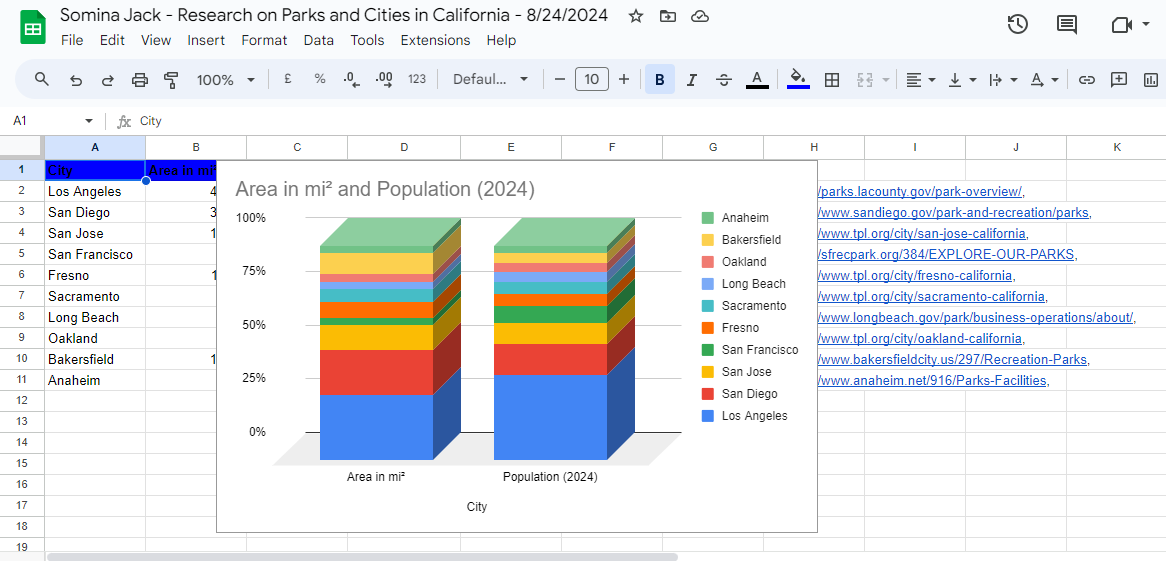Print the spreadsheet
Viewport: 1166px width, 561px height.
point(140,80)
